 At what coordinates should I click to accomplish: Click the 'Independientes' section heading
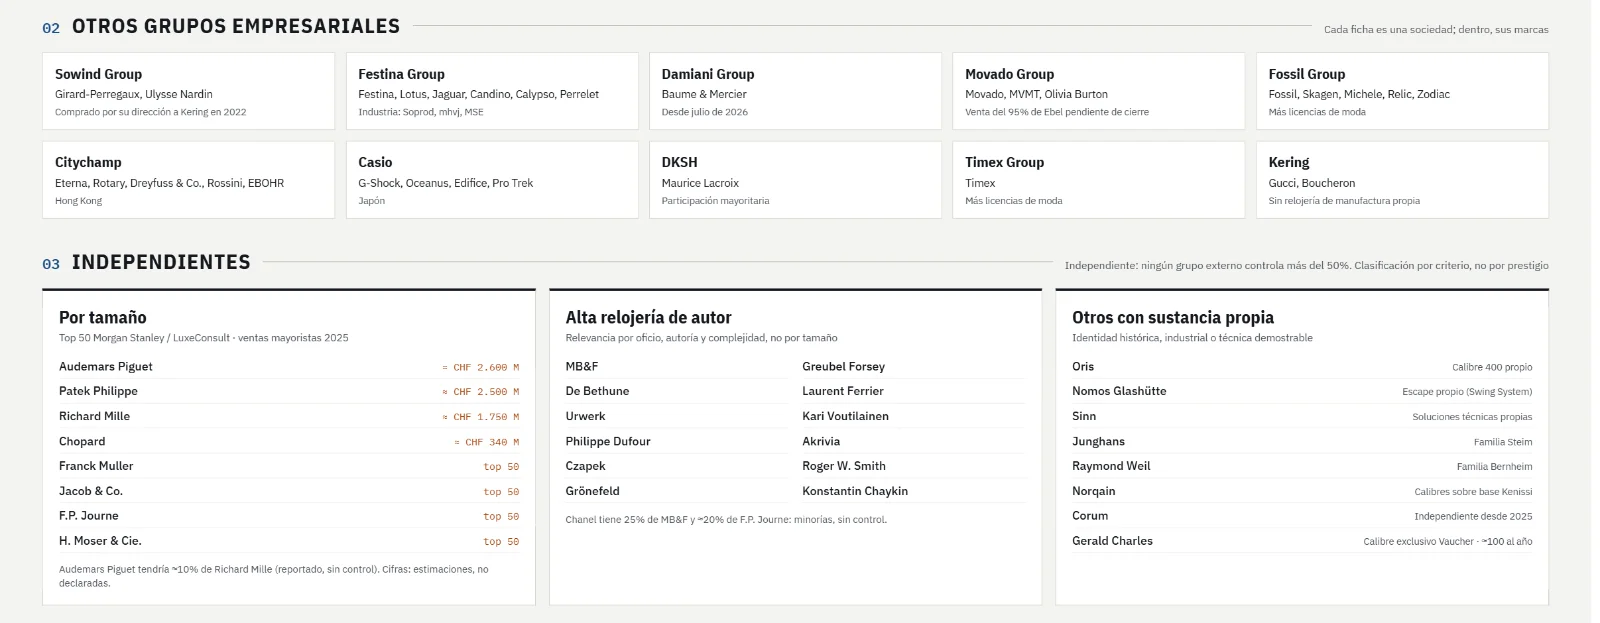point(161,263)
